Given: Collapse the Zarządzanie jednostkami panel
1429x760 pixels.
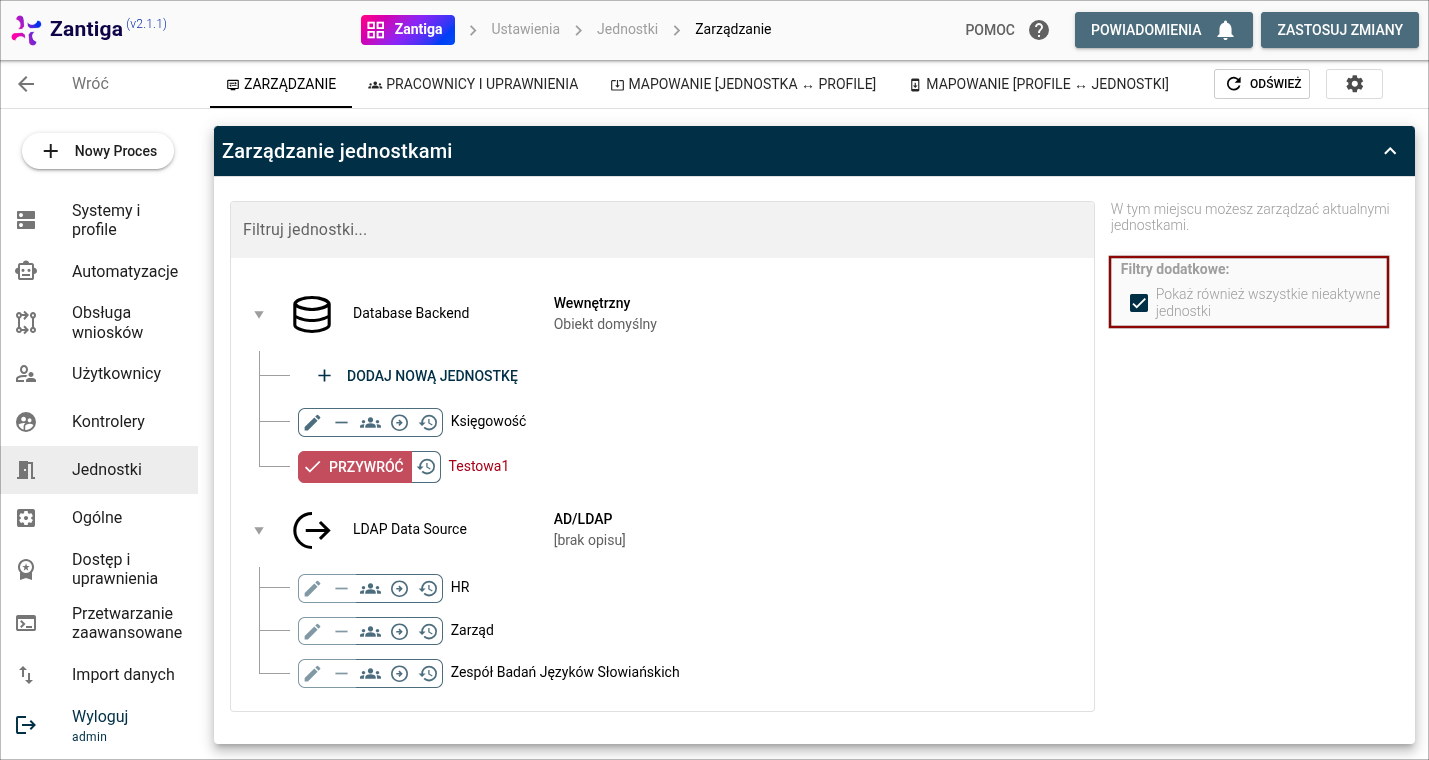Looking at the screenshot, I should pos(1389,151).
